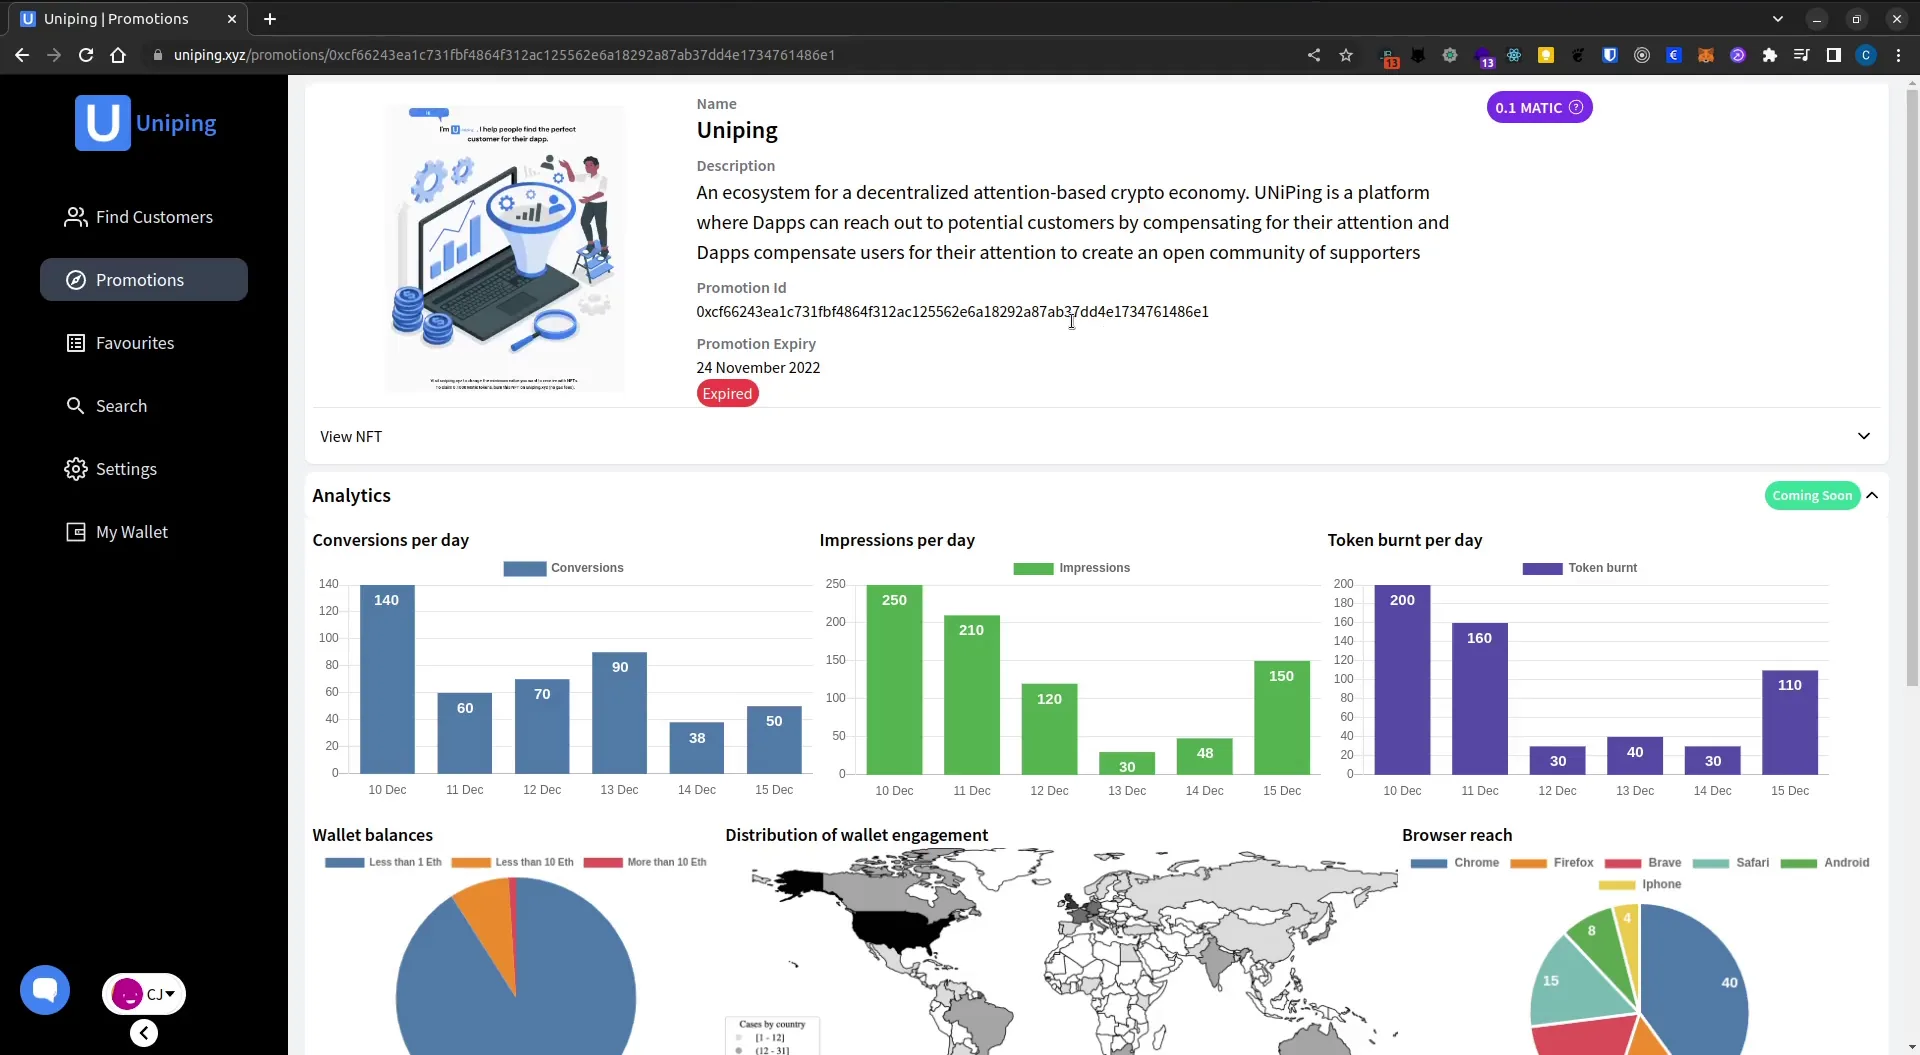This screenshot has width=1920, height=1055.
Task: Go back in browser history
Action: click(x=22, y=55)
